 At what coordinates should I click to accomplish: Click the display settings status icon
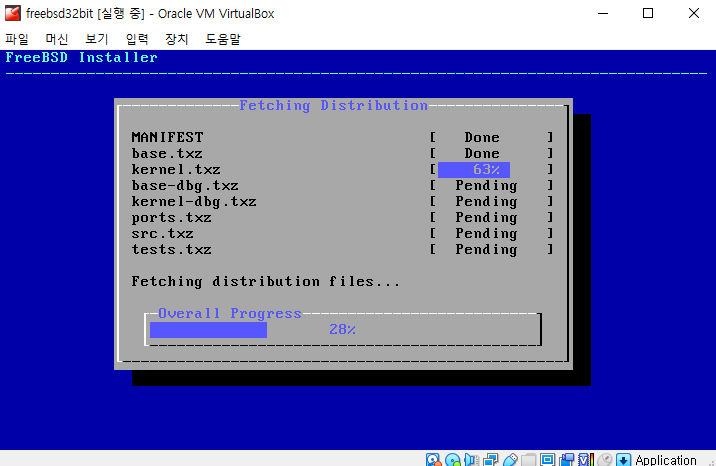point(547,460)
